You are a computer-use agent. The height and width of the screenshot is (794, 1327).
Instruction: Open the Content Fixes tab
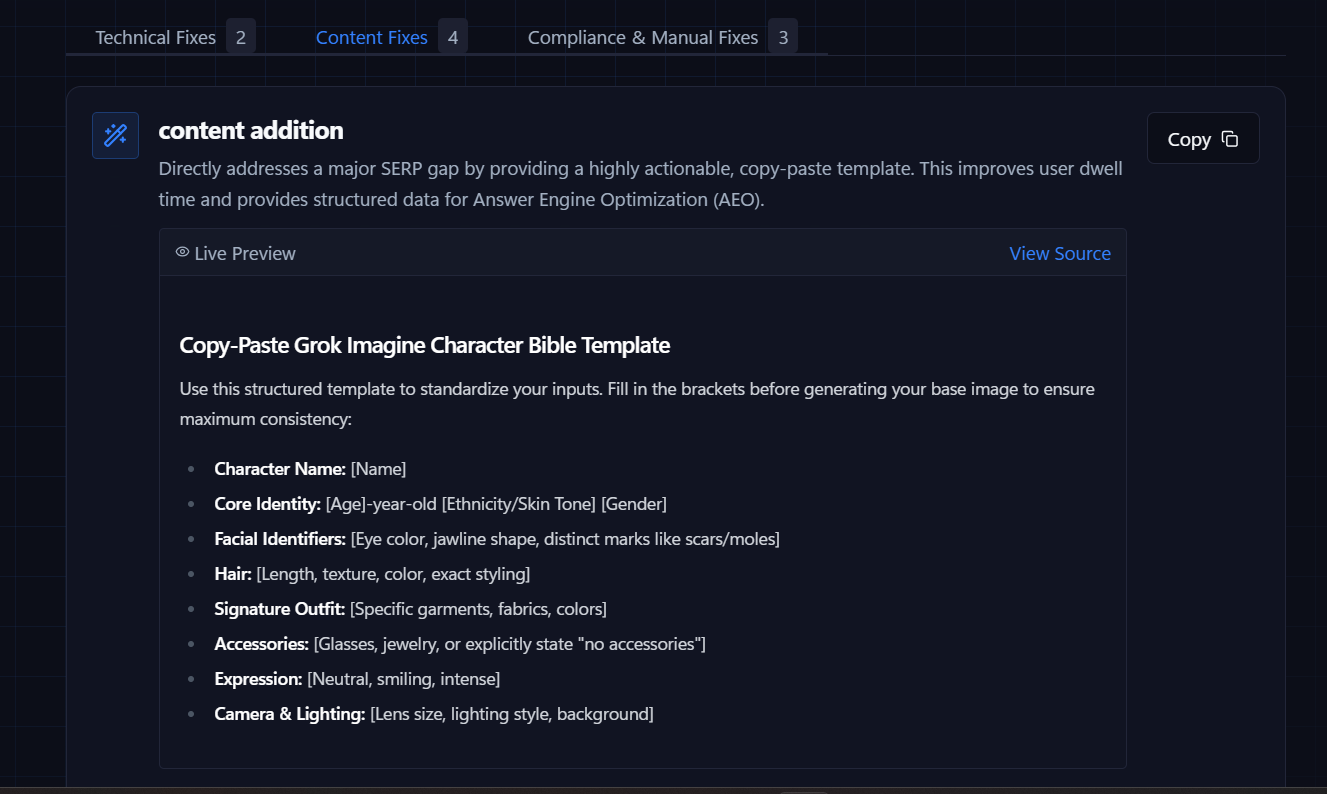(372, 37)
